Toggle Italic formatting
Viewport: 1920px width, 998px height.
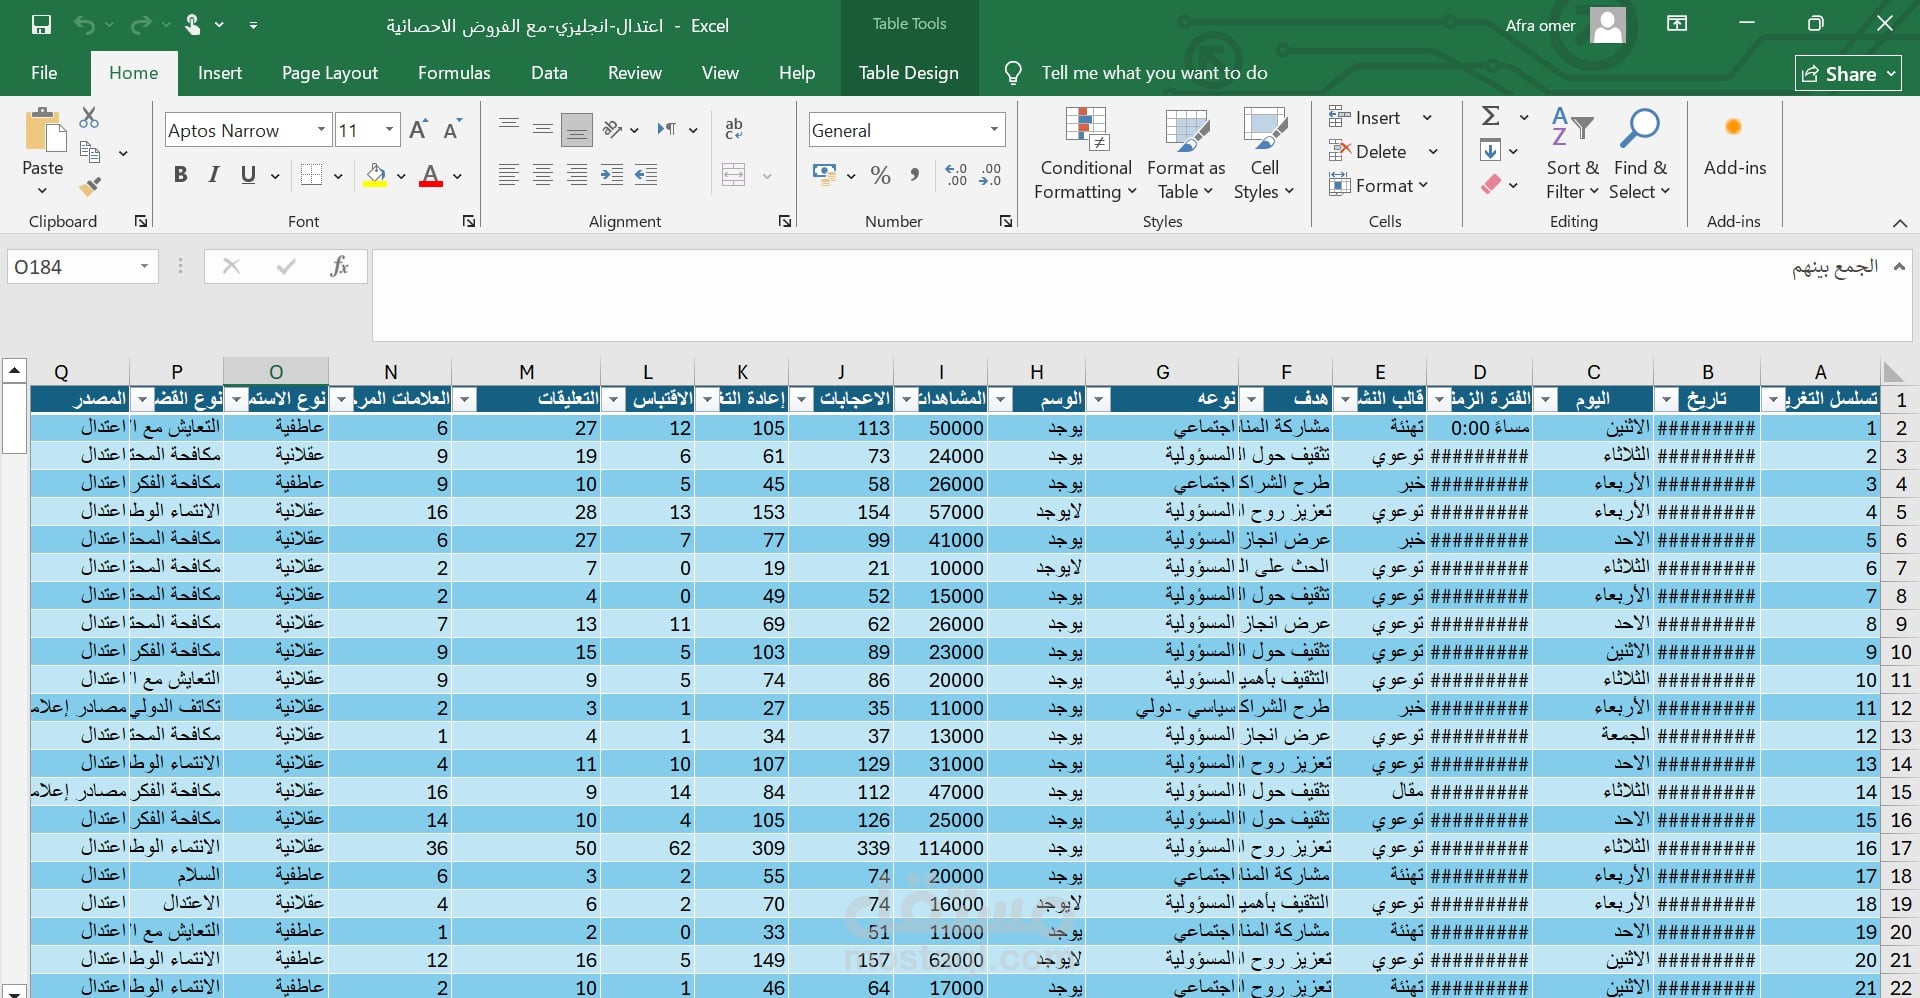[x=214, y=175]
